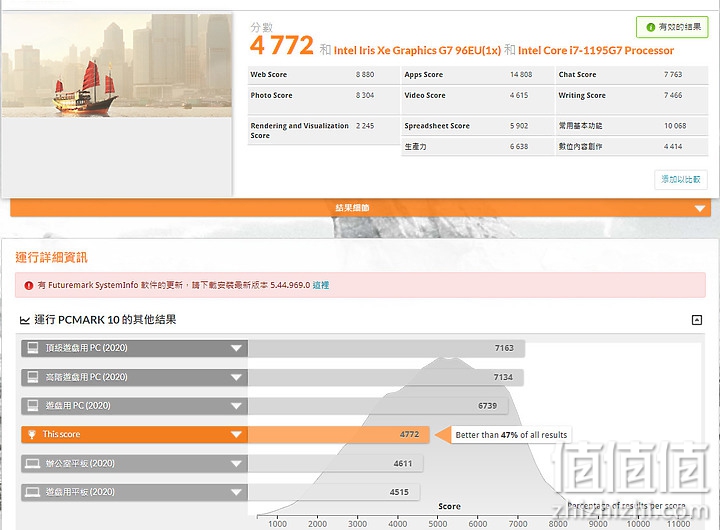
Task: Click the valid result info icon
Action: point(650,27)
